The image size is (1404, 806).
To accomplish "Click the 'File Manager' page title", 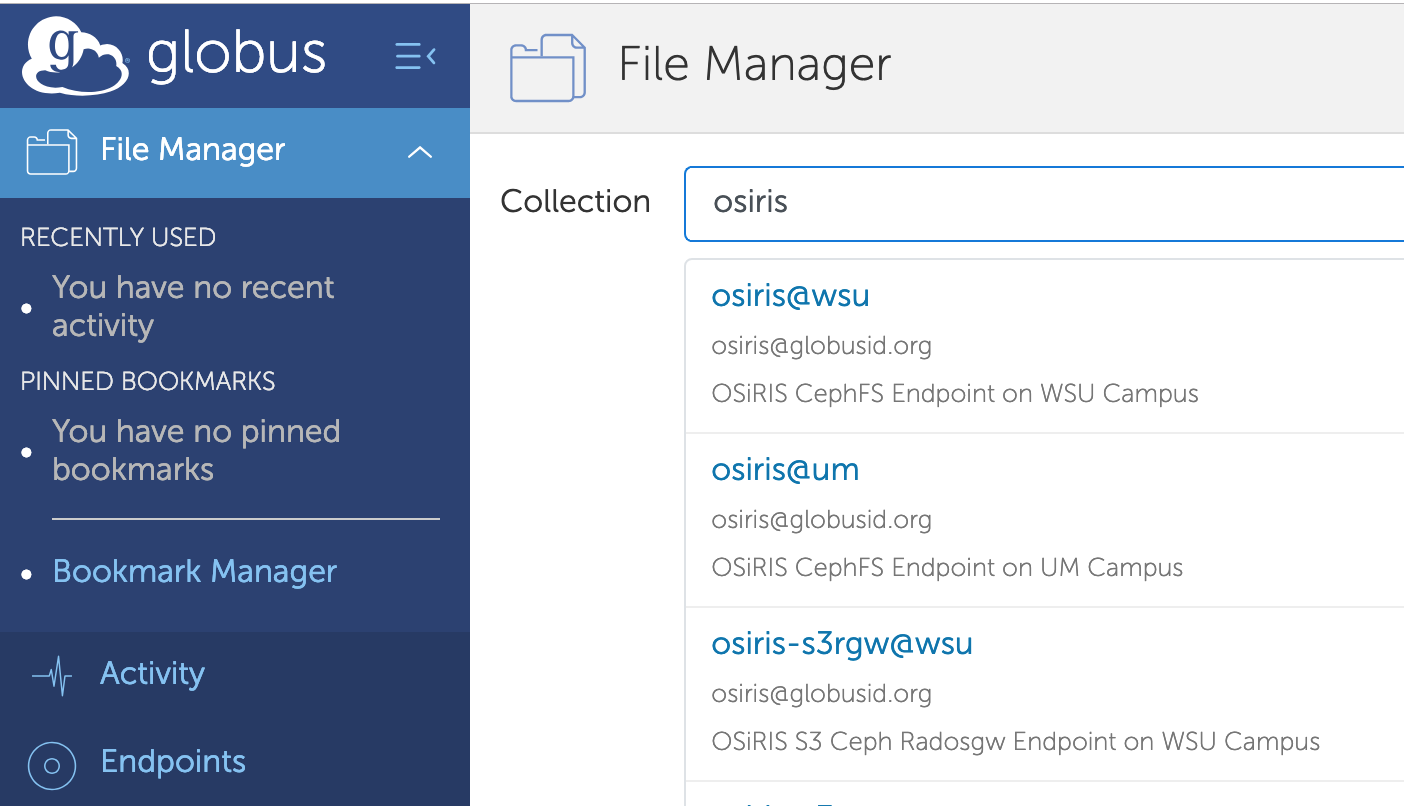I will [755, 66].
